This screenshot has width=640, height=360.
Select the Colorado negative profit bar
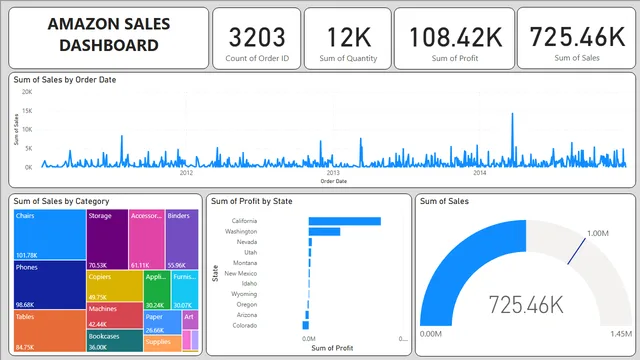[305, 325]
